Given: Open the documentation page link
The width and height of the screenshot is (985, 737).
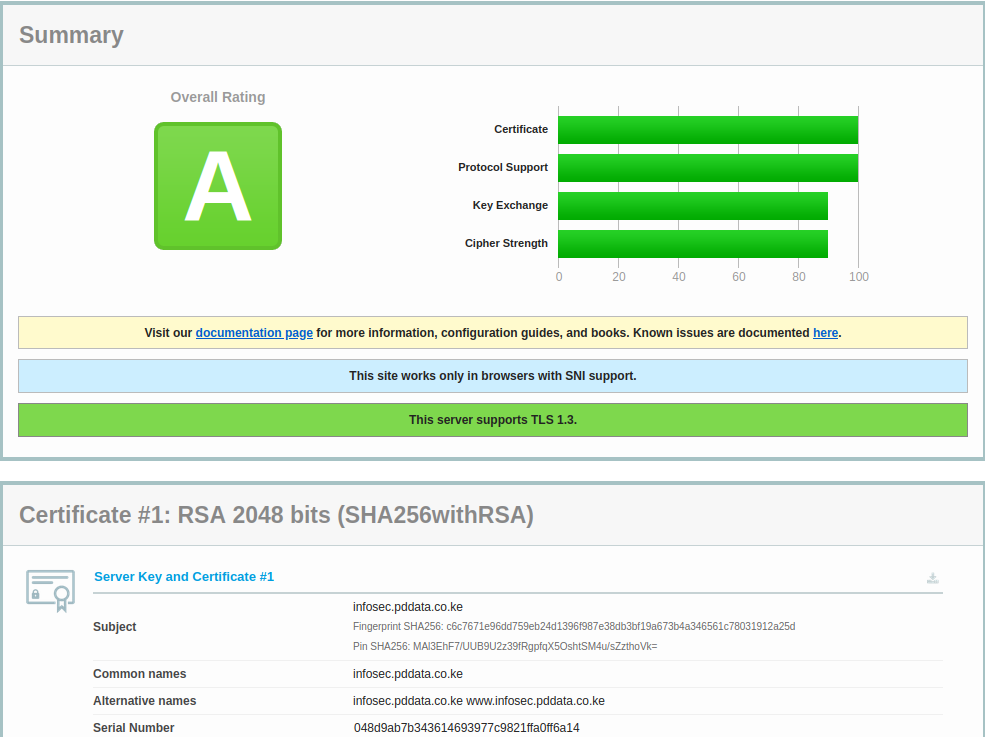Looking at the screenshot, I should (254, 333).
